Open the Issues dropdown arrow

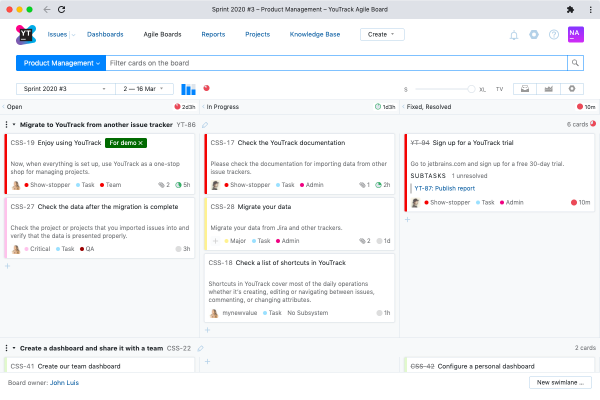(73, 35)
